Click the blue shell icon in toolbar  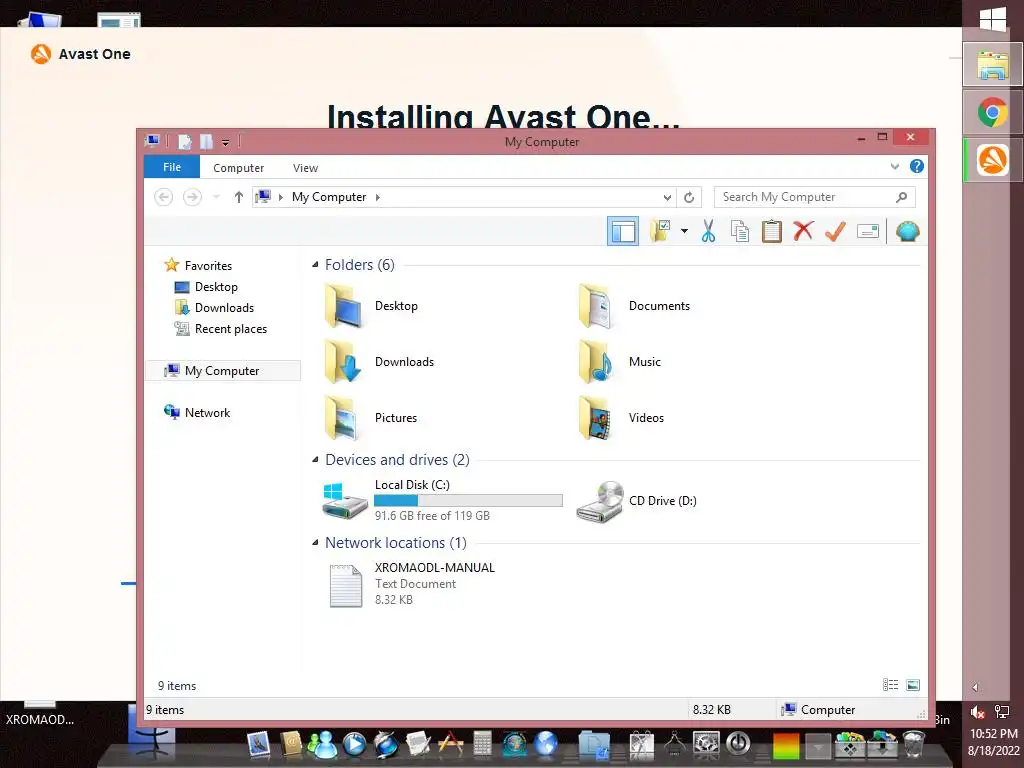908,231
